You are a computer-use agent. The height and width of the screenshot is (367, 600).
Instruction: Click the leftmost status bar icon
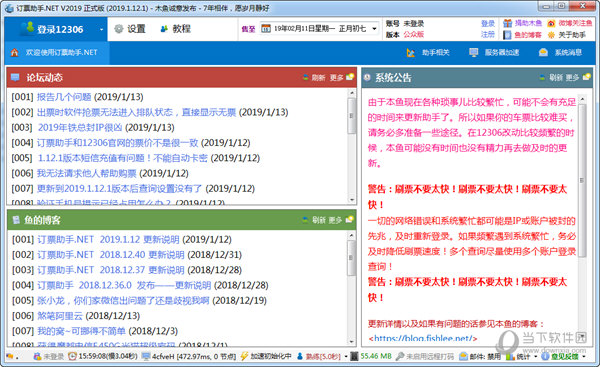tap(10, 356)
